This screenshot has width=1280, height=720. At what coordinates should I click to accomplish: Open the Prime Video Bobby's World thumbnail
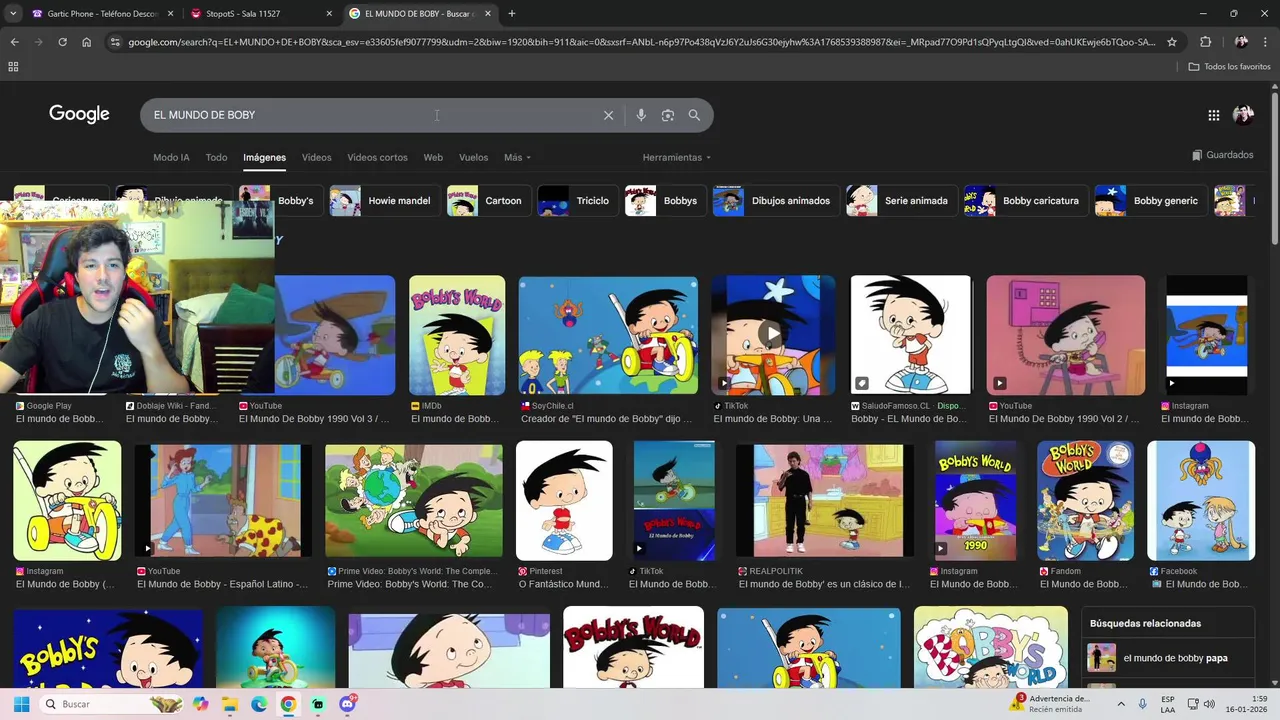(414, 500)
